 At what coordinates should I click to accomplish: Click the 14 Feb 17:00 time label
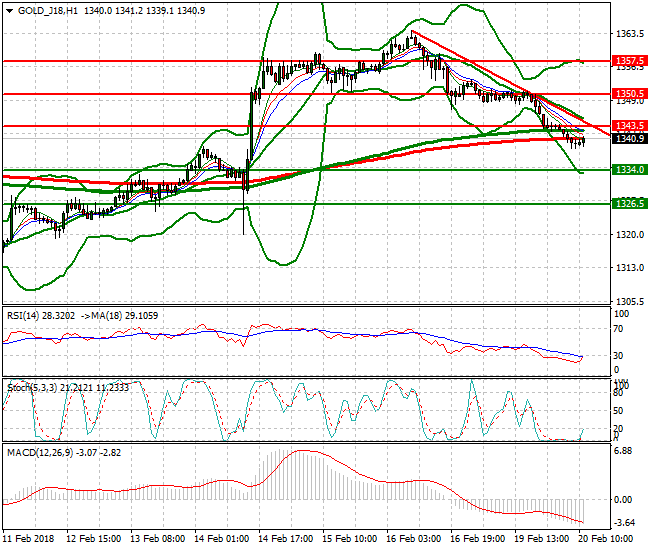click(x=286, y=539)
